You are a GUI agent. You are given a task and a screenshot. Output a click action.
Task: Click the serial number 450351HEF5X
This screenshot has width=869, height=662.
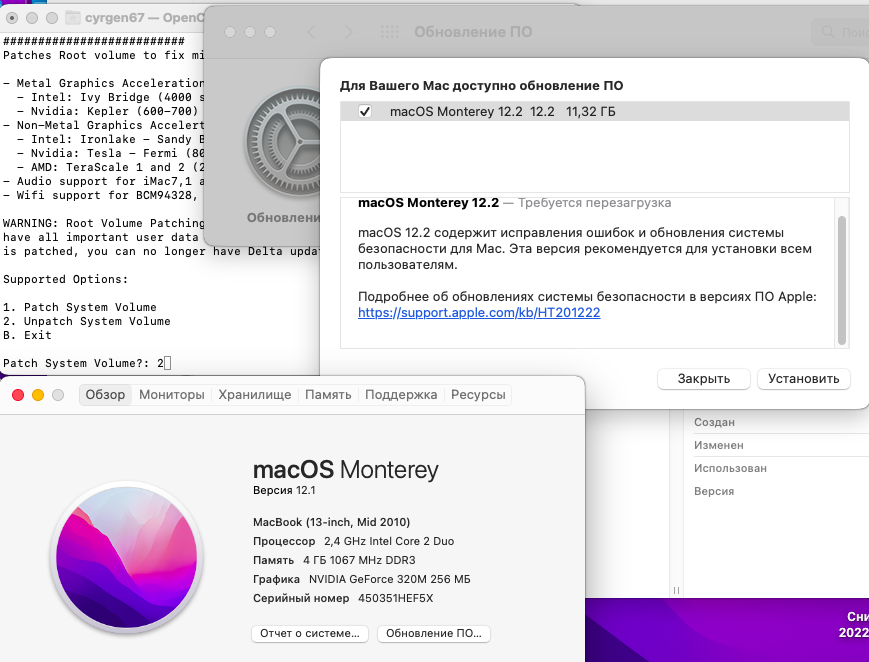click(396, 598)
